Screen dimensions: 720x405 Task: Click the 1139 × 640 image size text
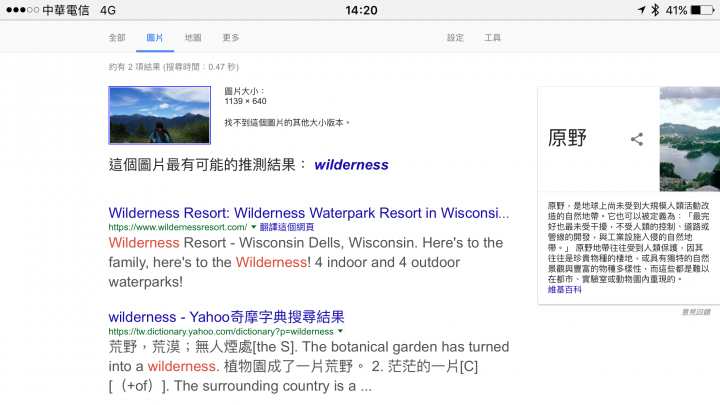click(x=245, y=101)
